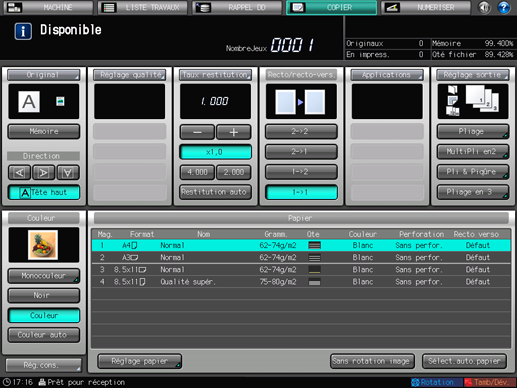Click the original document A preview
Image resolution: width=517 pixels, height=388 pixels.
tap(29, 102)
